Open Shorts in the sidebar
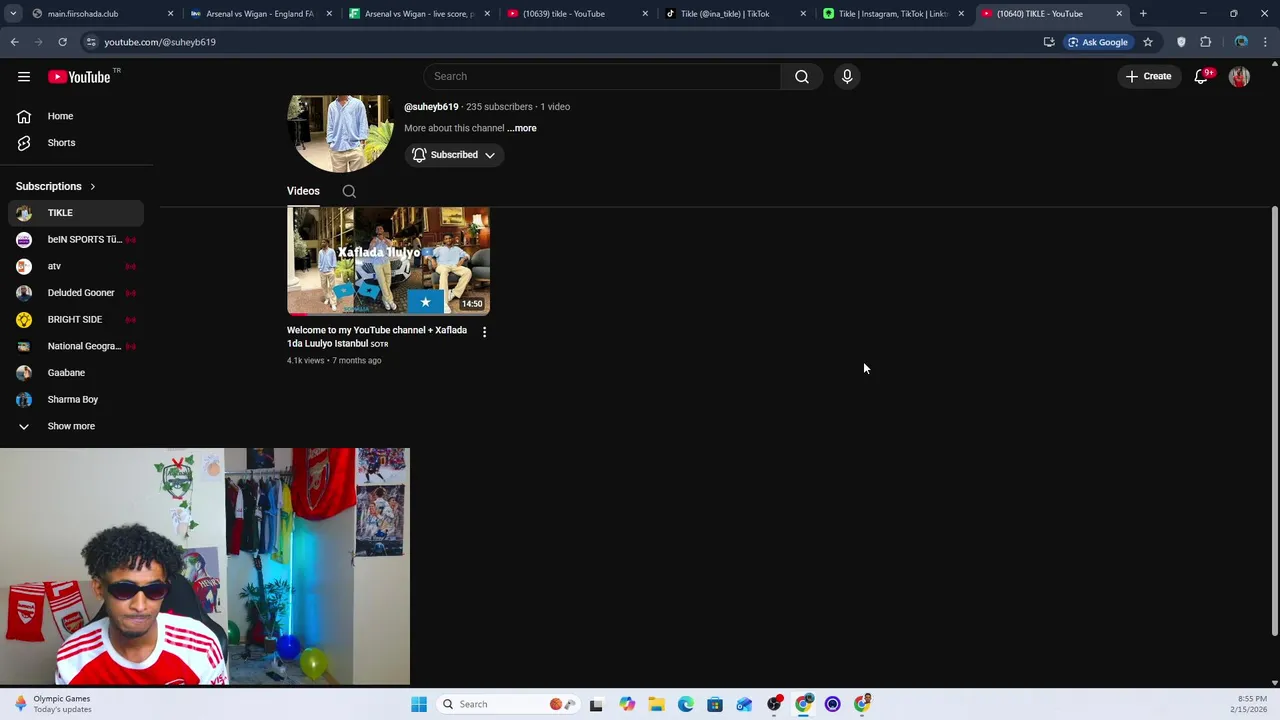Screen dimensions: 1280x720 (x=76, y=143)
